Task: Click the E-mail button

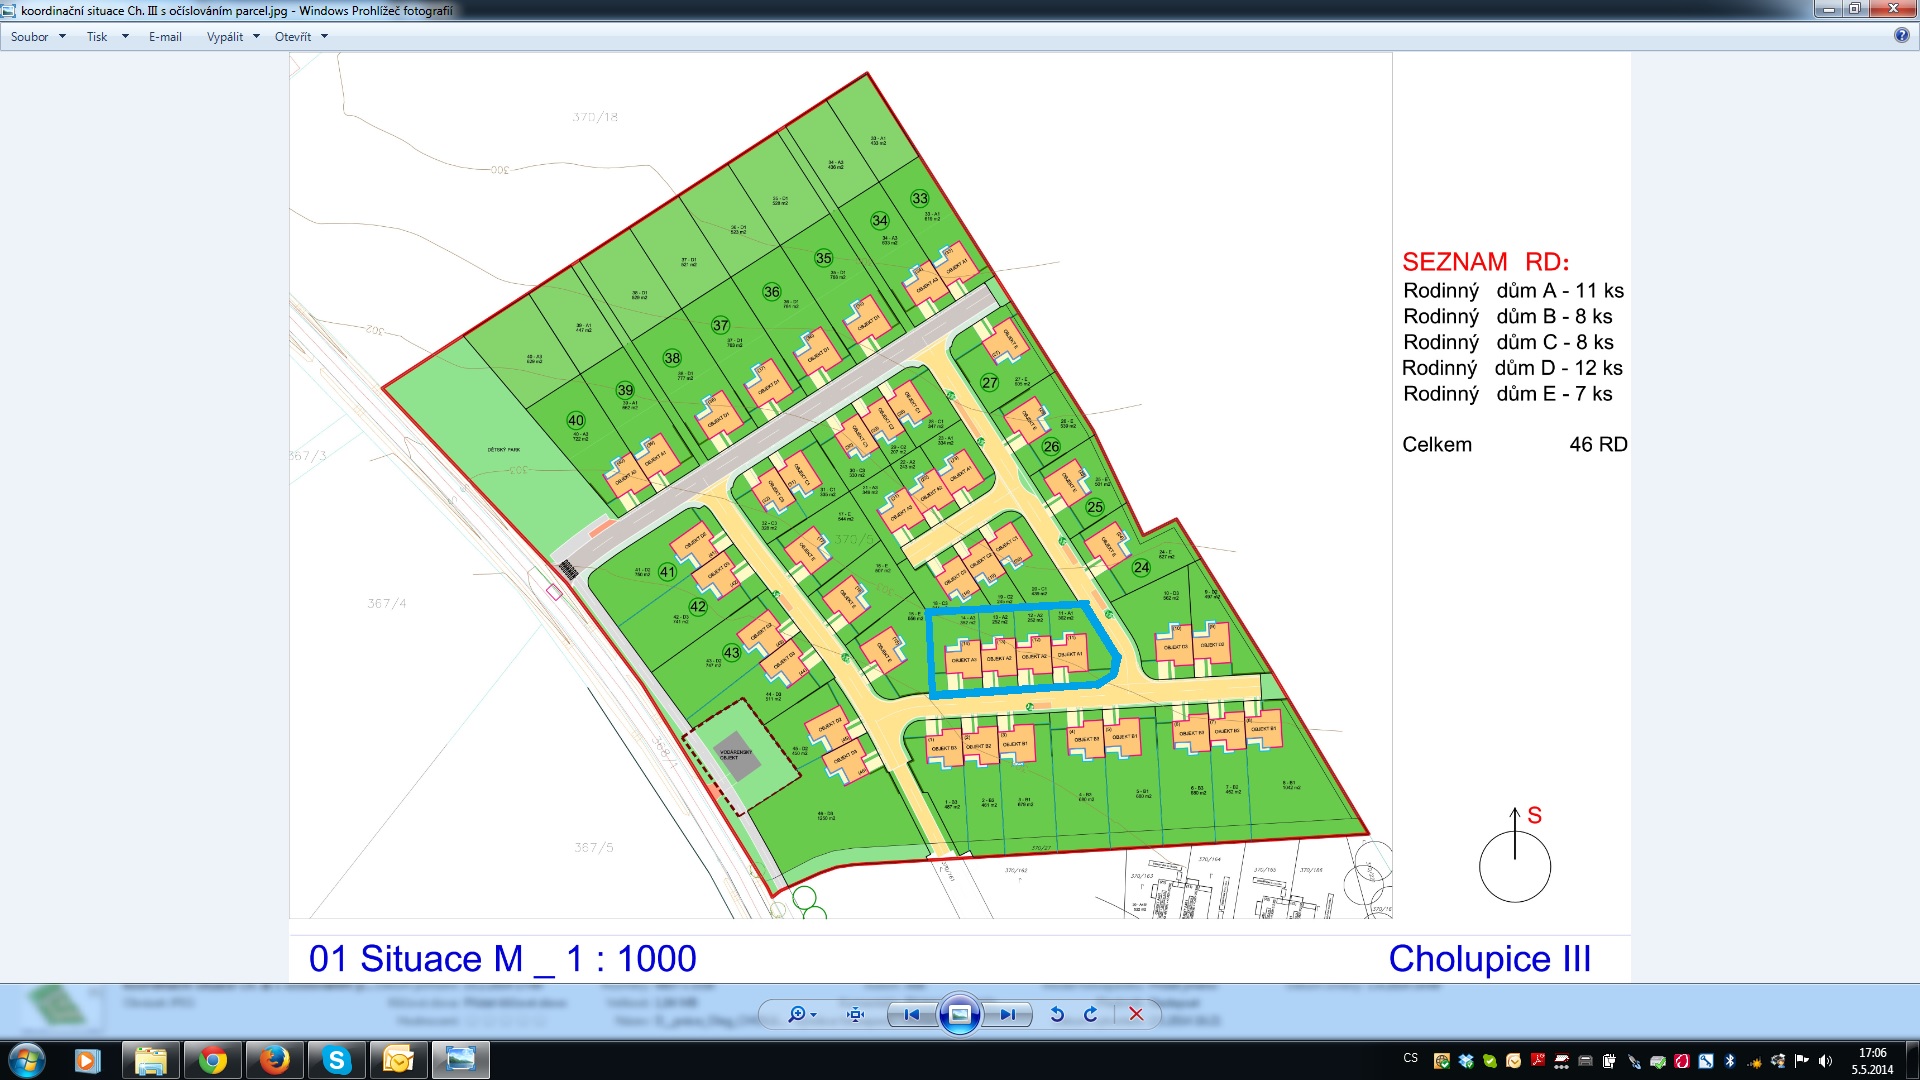Action: (165, 37)
